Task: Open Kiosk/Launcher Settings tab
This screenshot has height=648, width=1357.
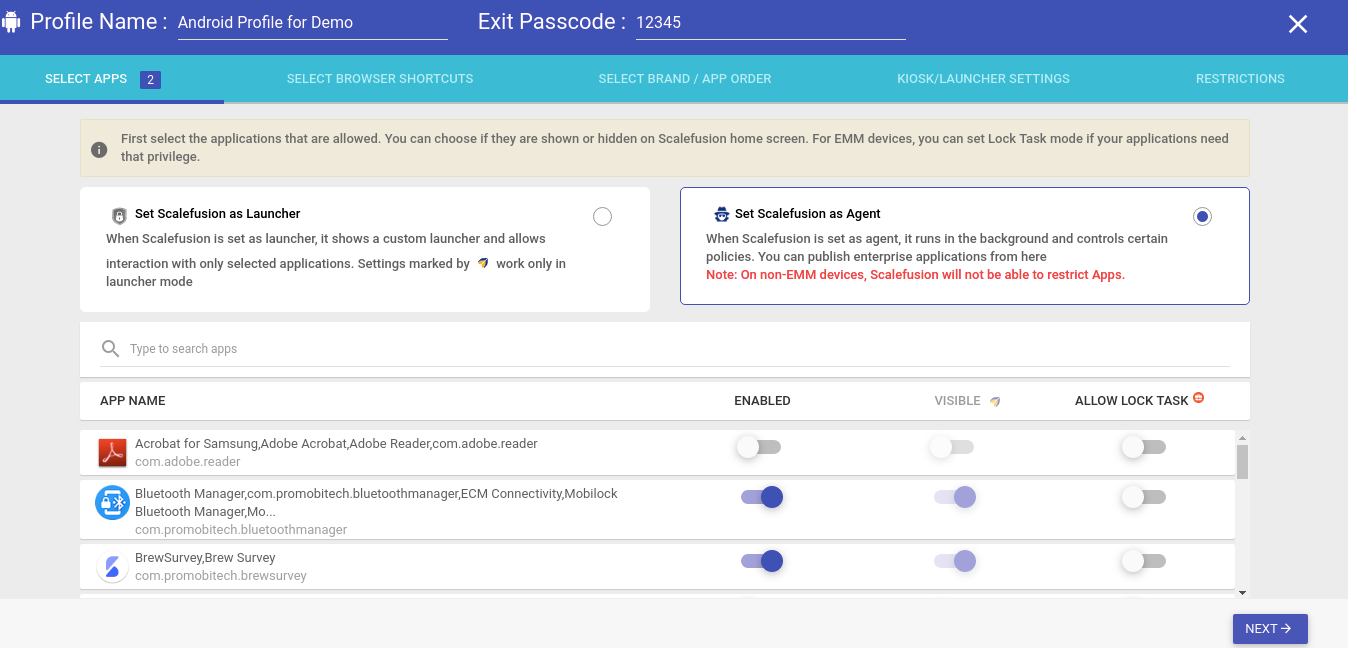Action: pyautogui.click(x=983, y=79)
